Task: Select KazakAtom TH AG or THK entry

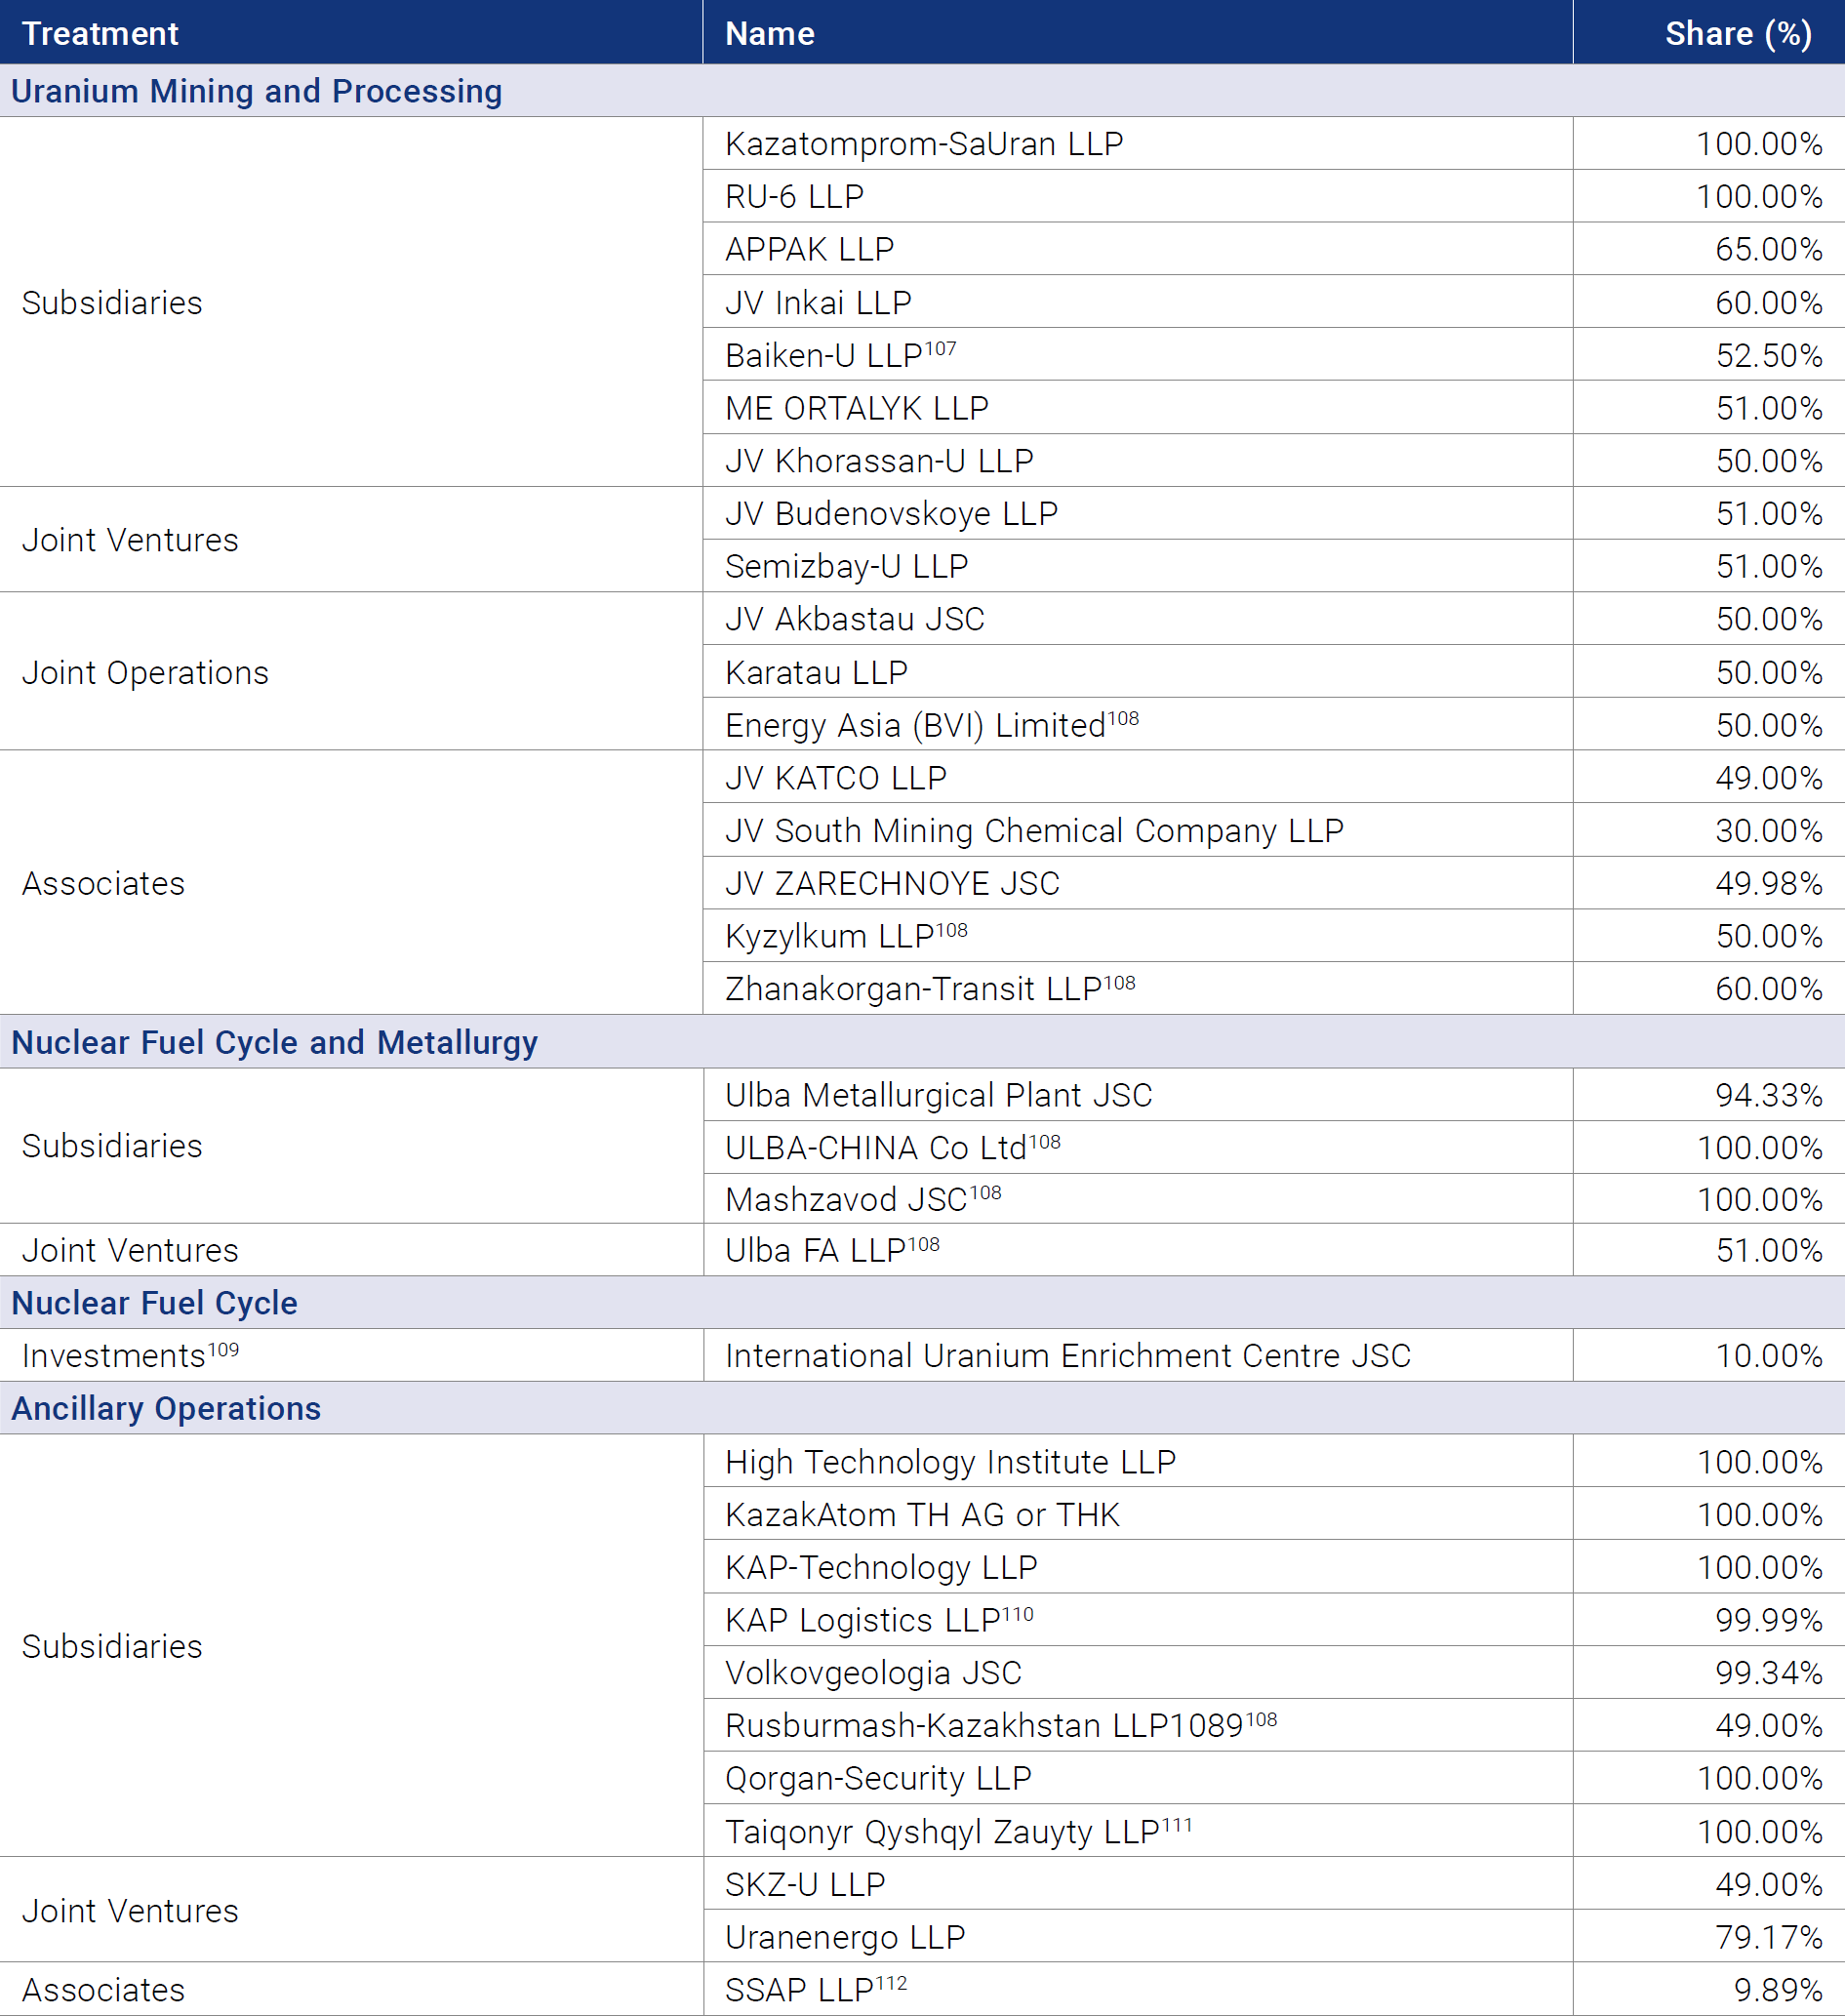Action: (922, 1515)
